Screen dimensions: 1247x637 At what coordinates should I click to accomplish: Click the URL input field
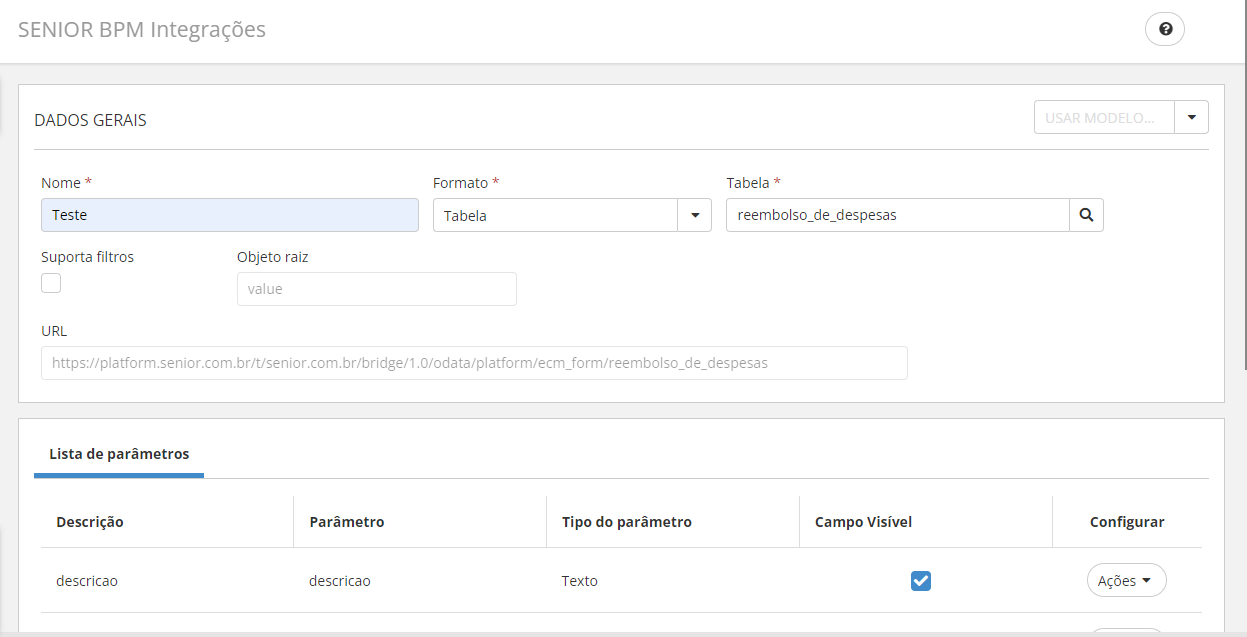474,363
